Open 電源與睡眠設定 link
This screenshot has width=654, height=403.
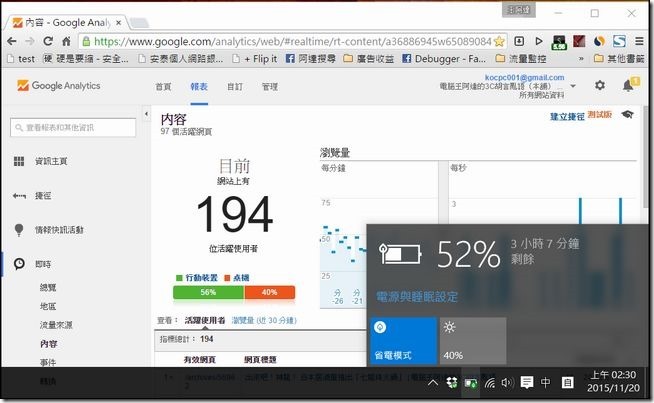click(417, 297)
